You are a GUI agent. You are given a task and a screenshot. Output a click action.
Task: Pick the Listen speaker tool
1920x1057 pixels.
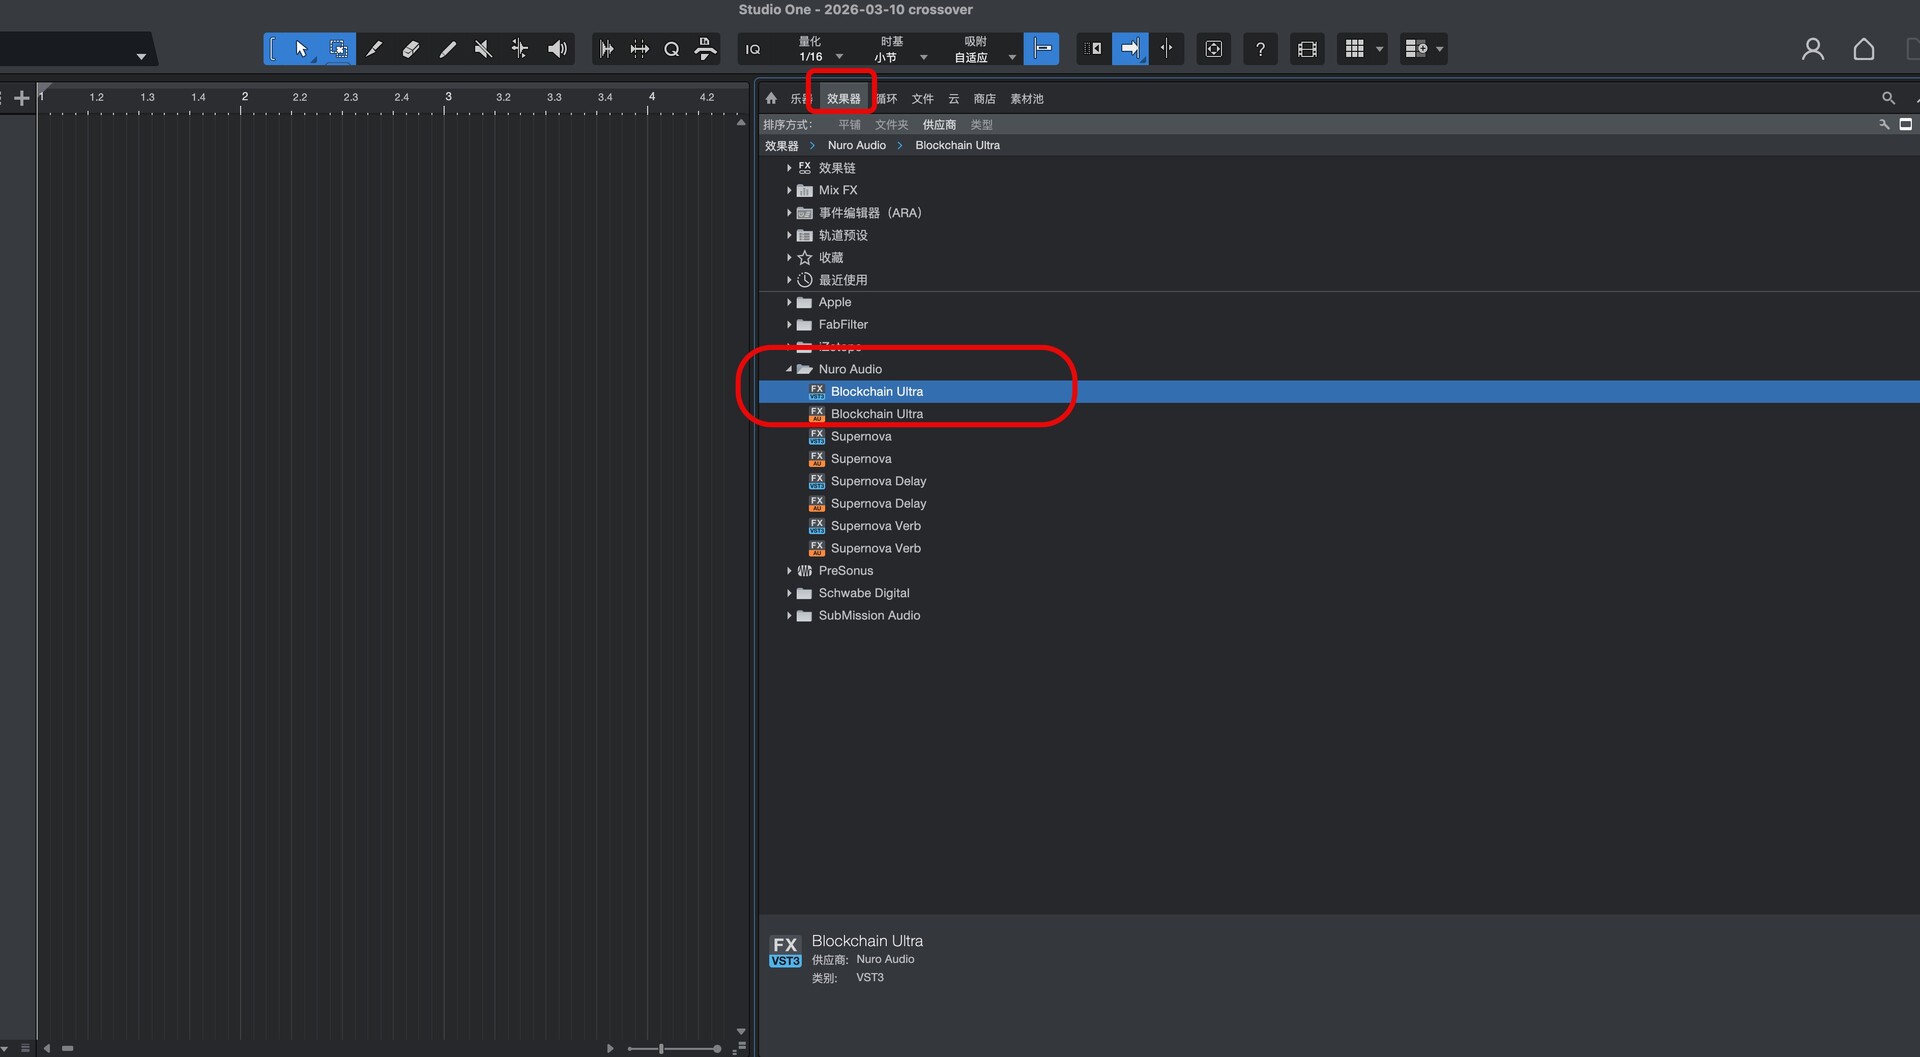click(x=557, y=49)
